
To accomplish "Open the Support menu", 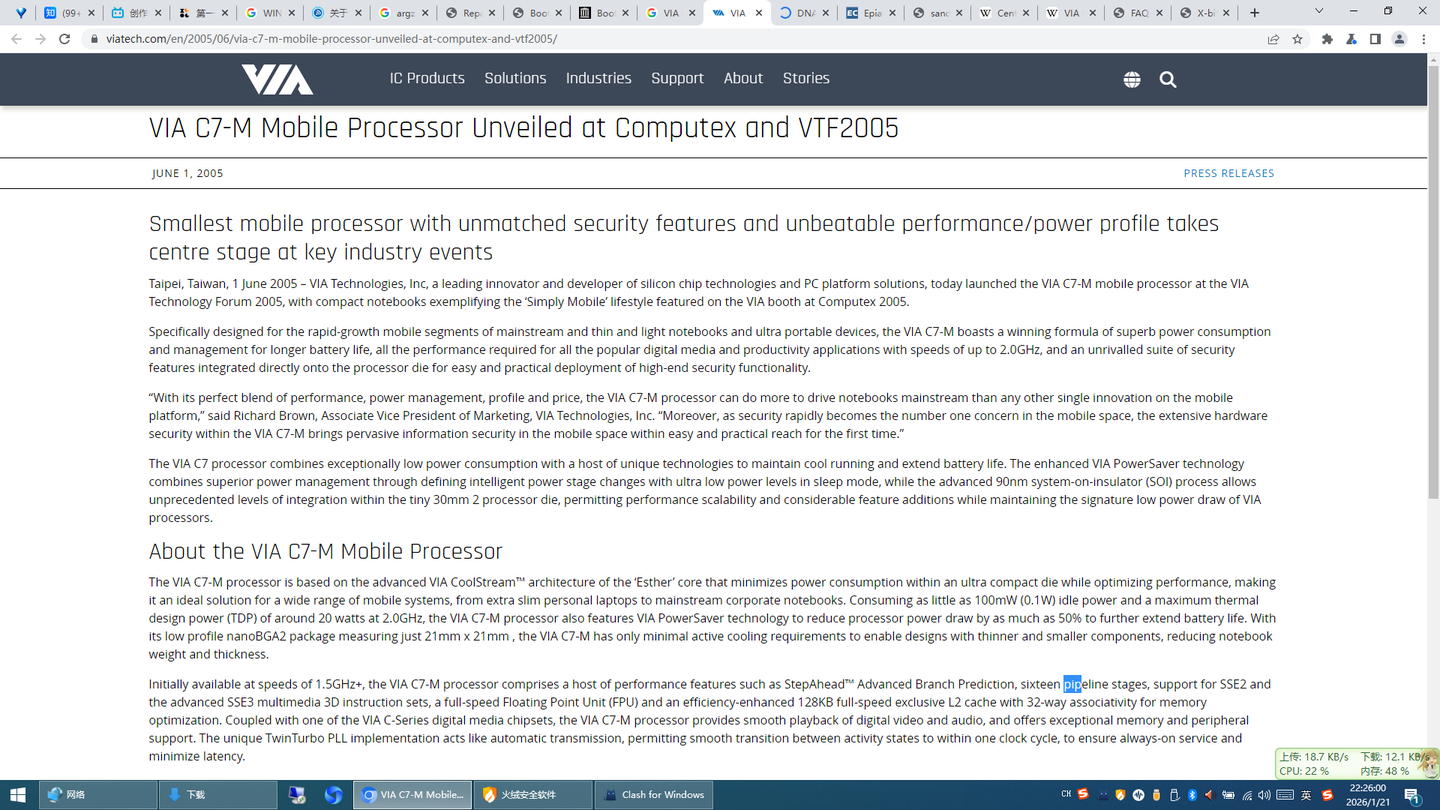I will [x=677, y=78].
